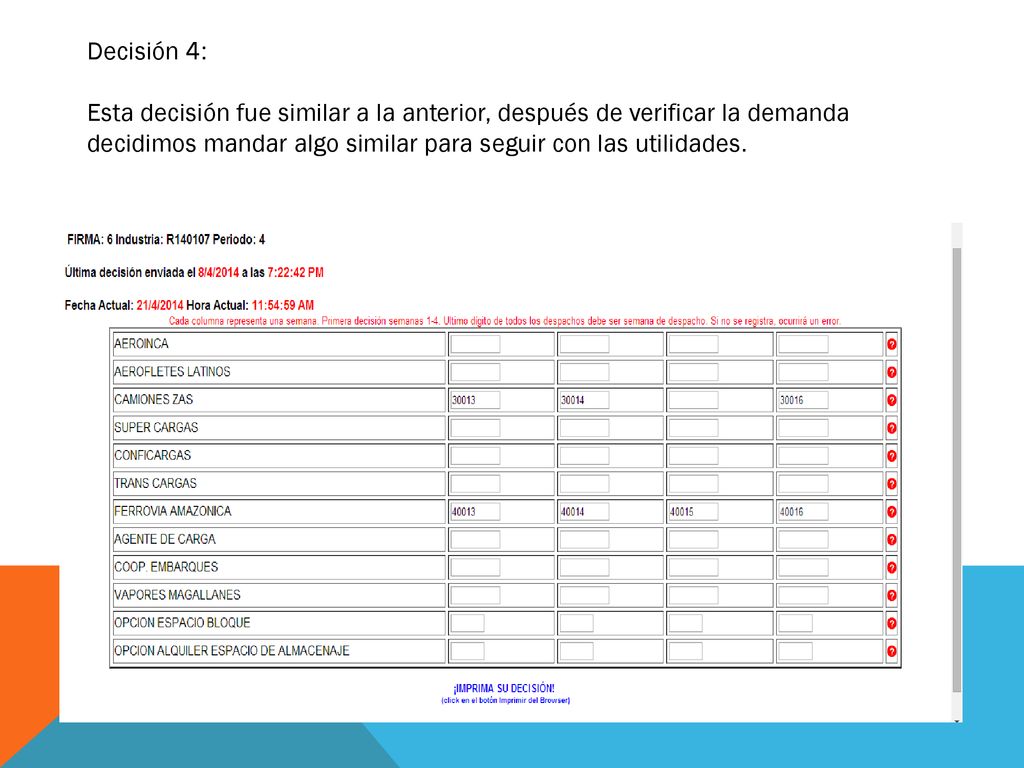Screen dimensions: 1024x768
Task: Open help icon for SUPER CARGAS row
Action: [x=891, y=428]
